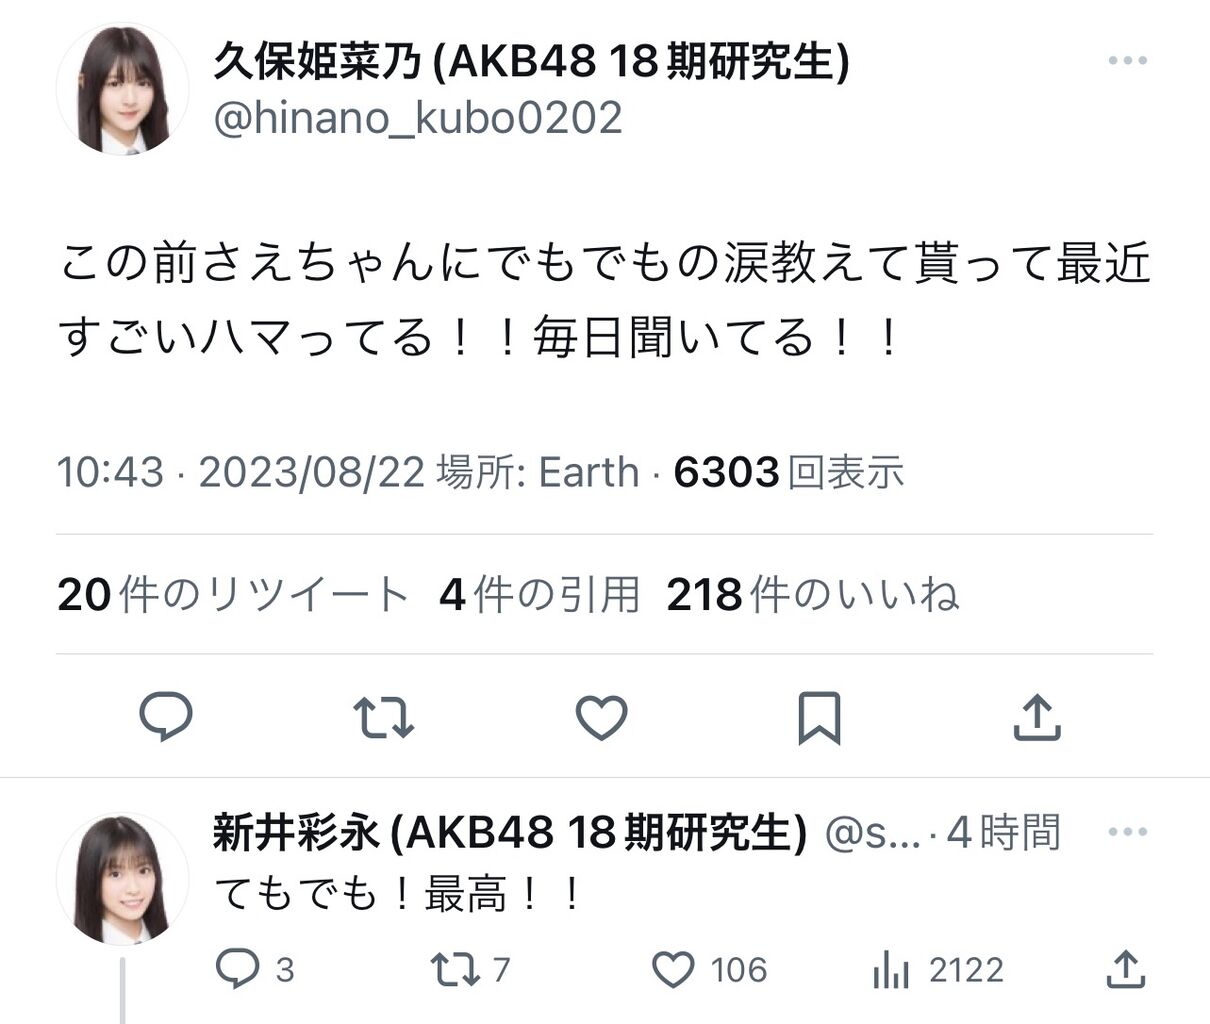Like 新井彩永's reply with 106 likes
Image resolution: width=1210 pixels, height=1024 pixels.
tap(710, 969)
